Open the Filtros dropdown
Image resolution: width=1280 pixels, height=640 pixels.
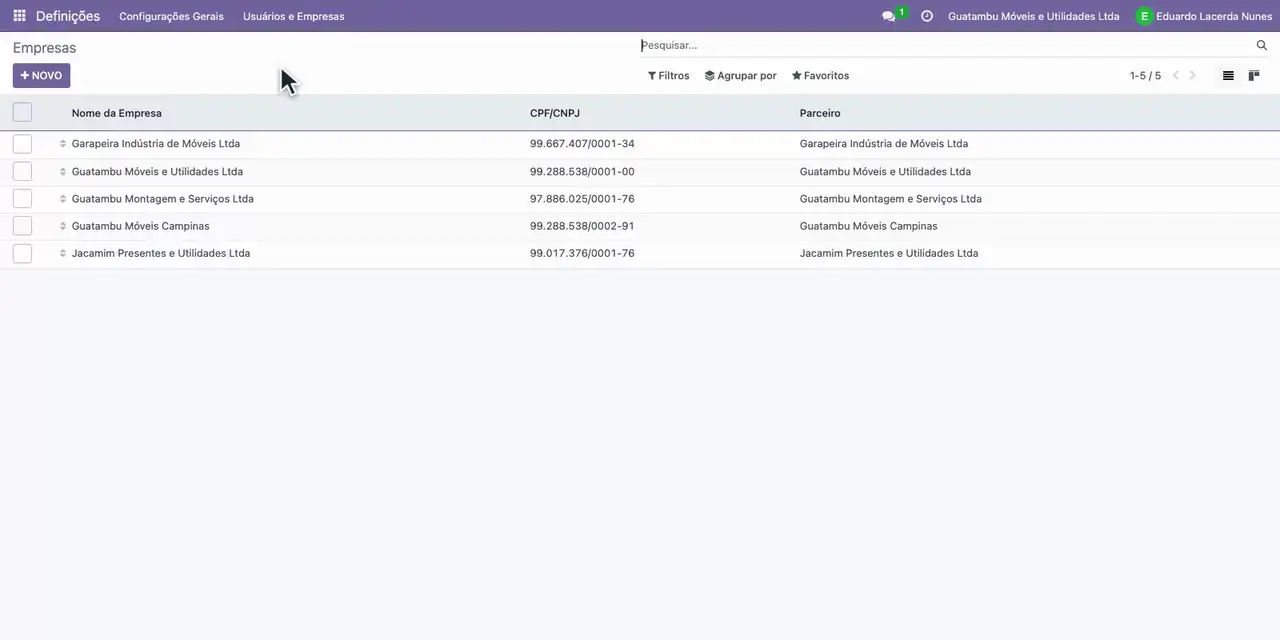click(x=668, y=76)
